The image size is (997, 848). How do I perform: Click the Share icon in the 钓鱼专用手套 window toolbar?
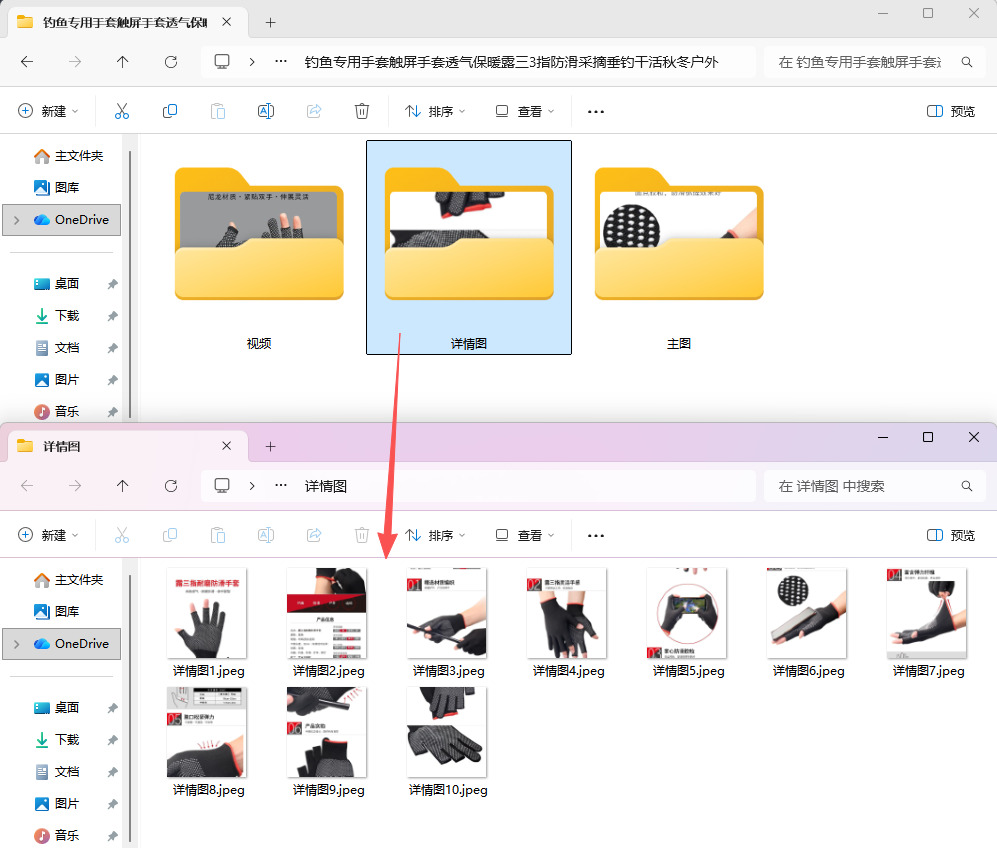(x=314, y=111)
